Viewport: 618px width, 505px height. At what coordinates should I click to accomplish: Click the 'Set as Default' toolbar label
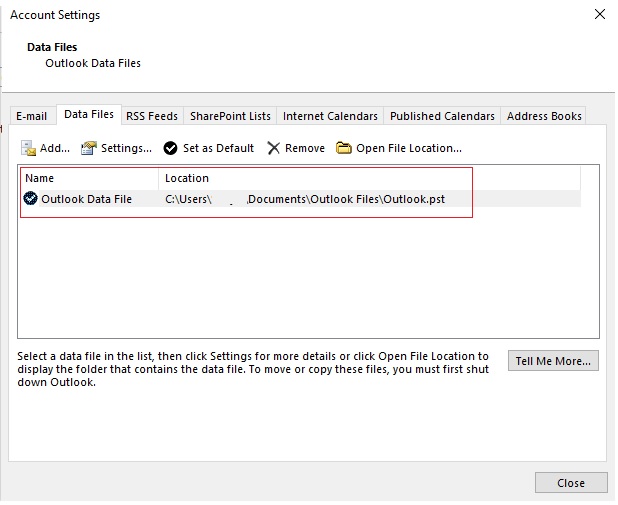click(218, 148)
